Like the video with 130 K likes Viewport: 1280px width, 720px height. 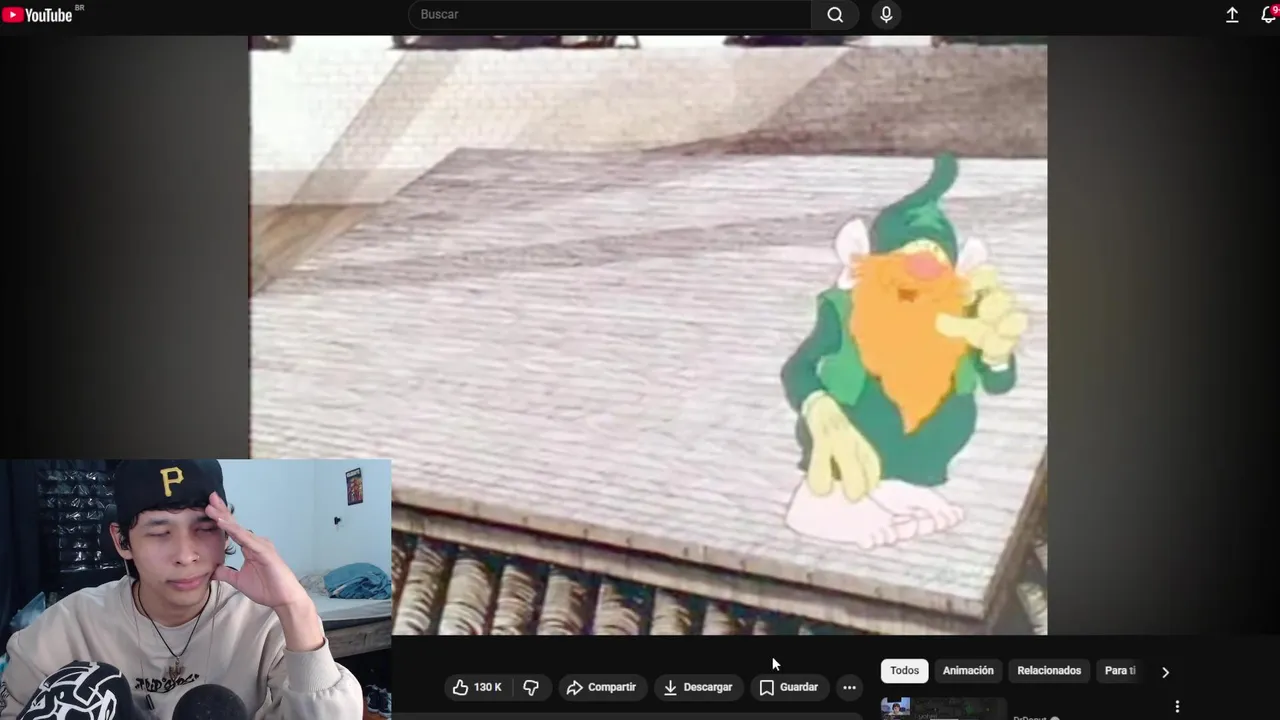click(477, 687)
